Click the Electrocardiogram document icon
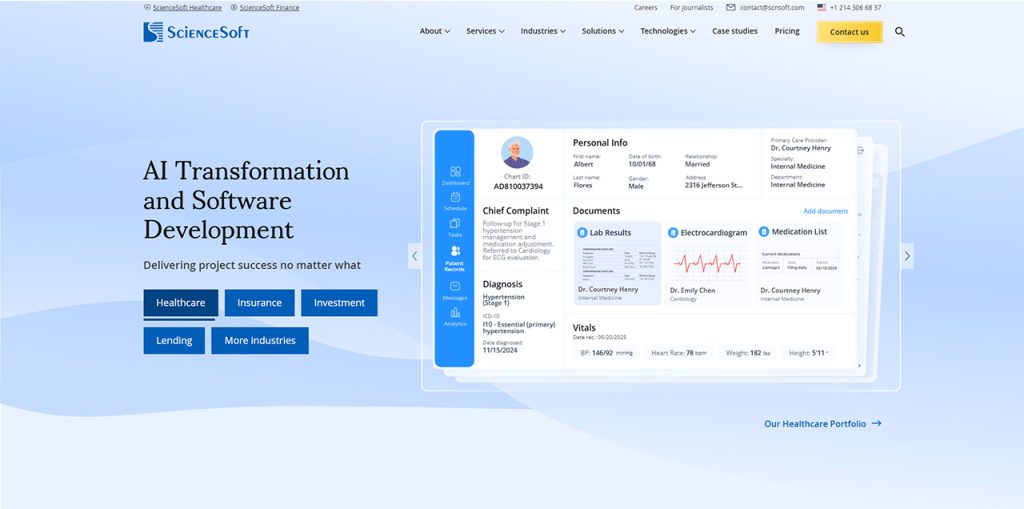This screenshot has height=509, width=1024. [x=673, y=233]
